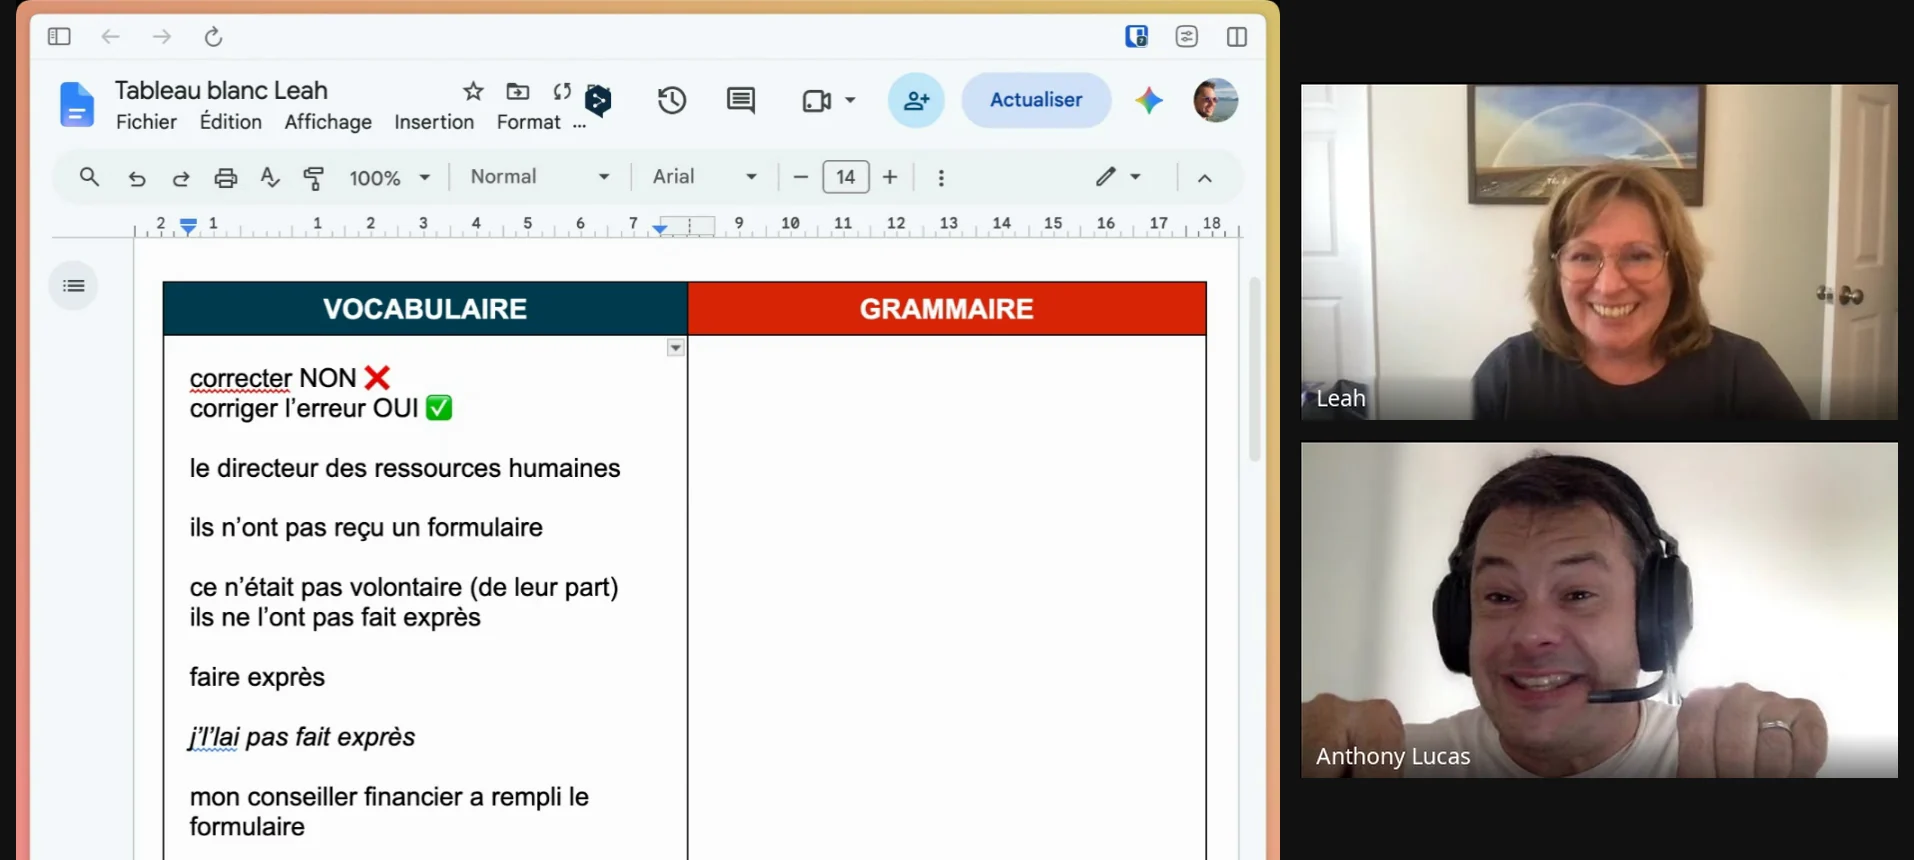1914x860 pixels.
Task: Decrease font size with minus
Action: tap(800, 177)
